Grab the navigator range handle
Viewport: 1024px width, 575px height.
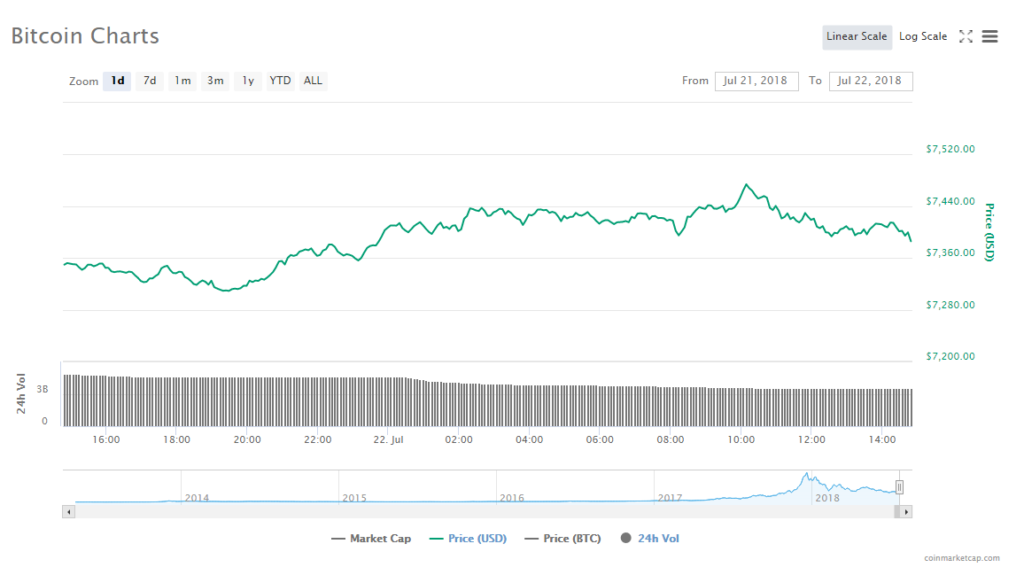pos(899,487)
